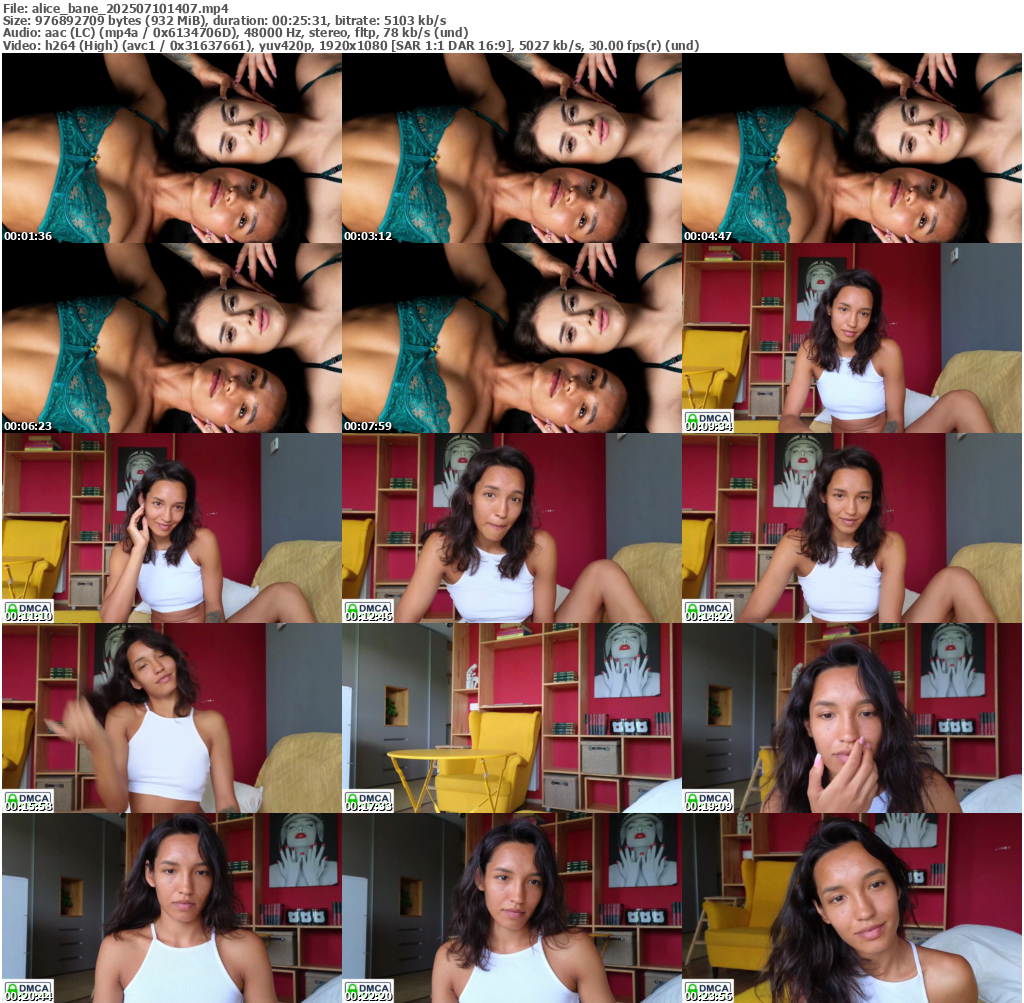Click the DMCA badge on the 00:17:33 frame
This screenshot has width=1024, height=1003.
pyautogui.click(x=368, y=796)
